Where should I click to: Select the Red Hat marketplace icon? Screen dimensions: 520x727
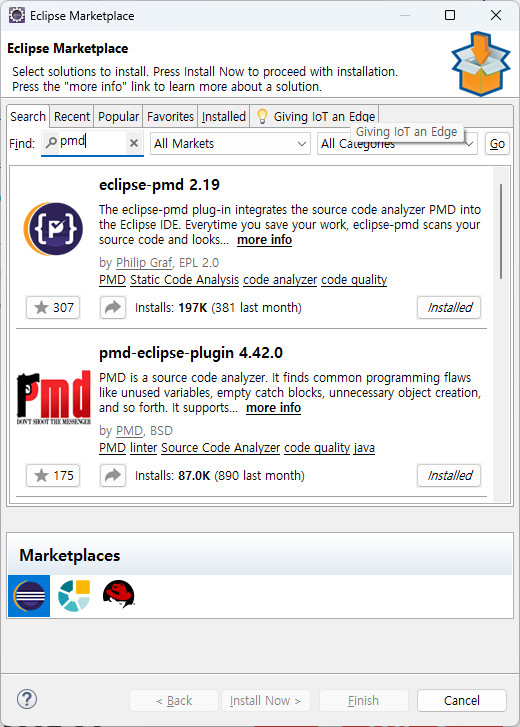119,594
